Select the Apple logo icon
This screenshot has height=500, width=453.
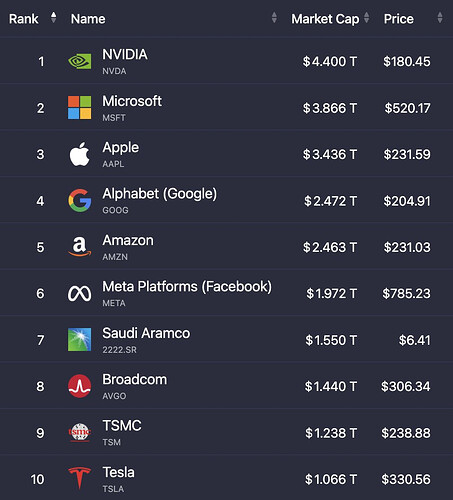tap(79, 154)
